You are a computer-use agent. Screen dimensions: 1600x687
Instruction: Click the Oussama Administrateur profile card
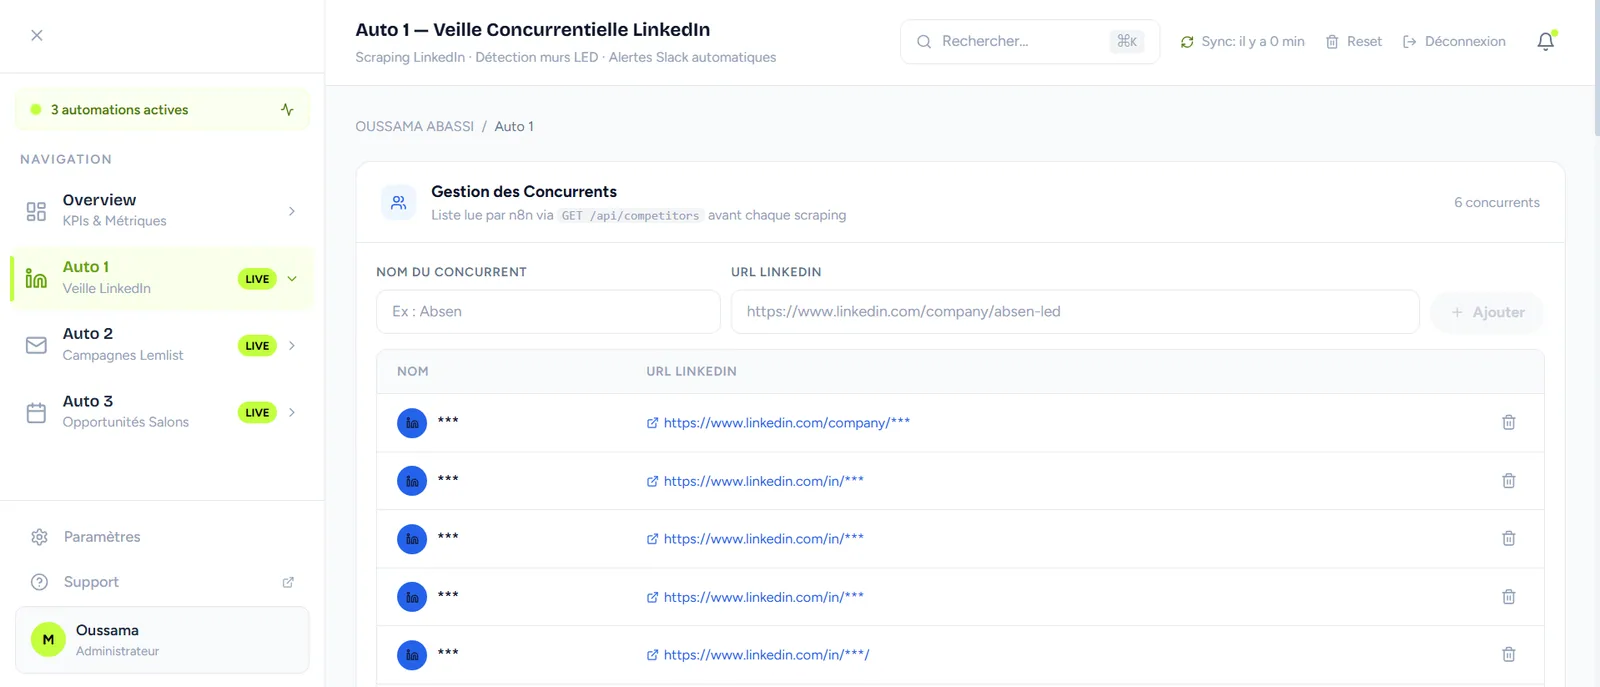click(x=162, y=640)
